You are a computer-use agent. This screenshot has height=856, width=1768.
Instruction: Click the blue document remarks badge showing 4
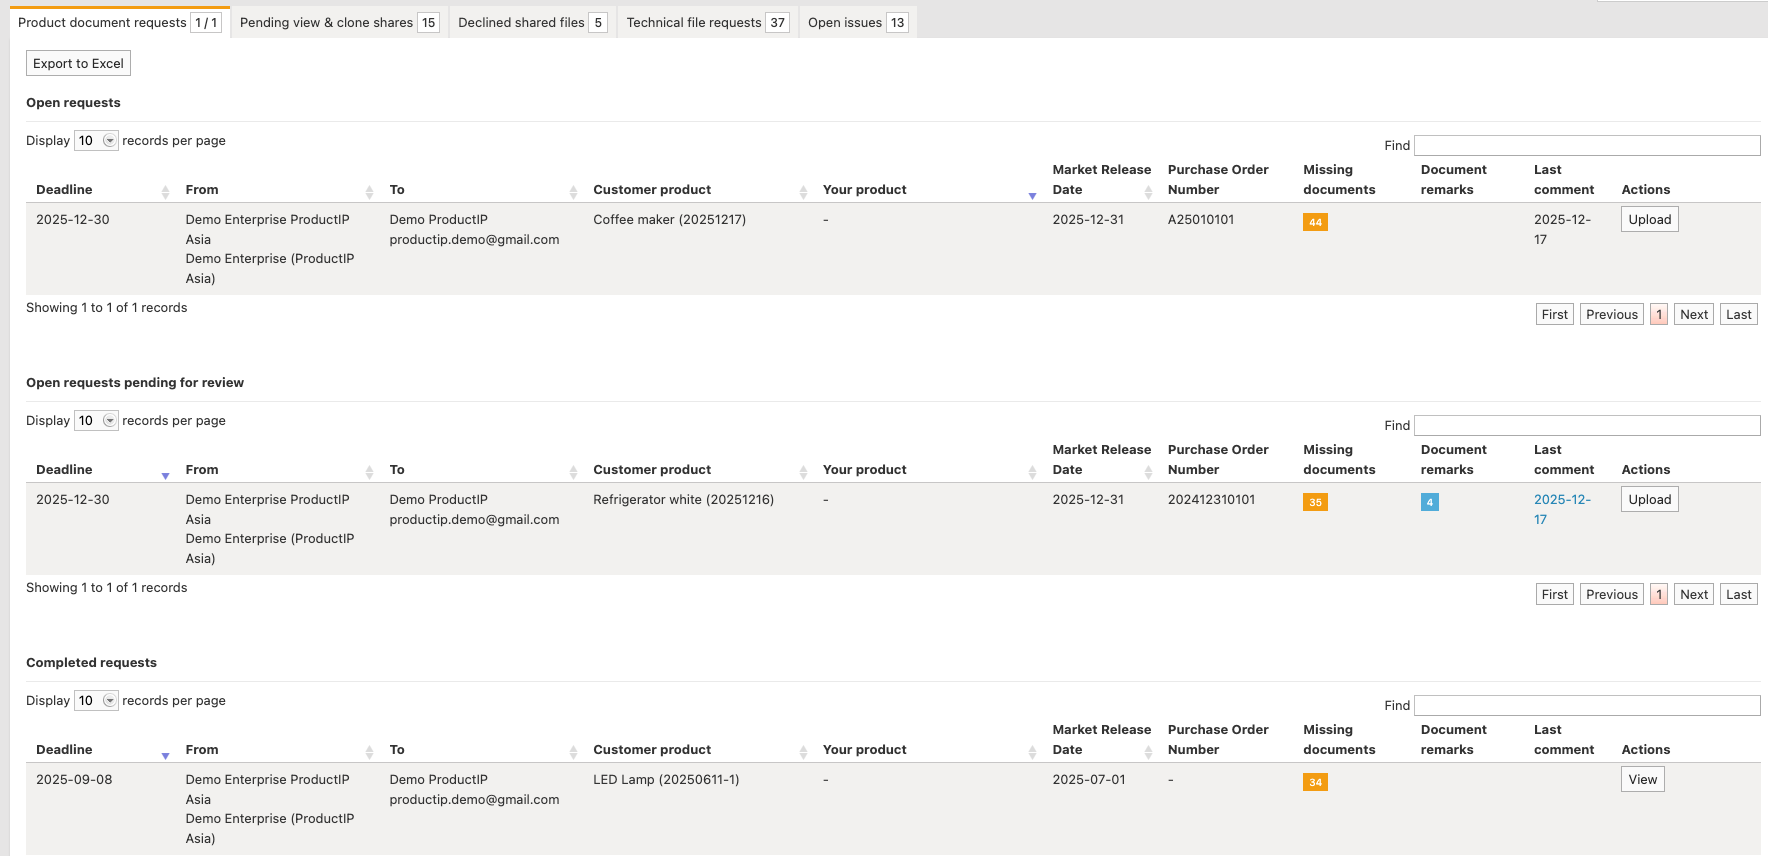pos(1429,502)
